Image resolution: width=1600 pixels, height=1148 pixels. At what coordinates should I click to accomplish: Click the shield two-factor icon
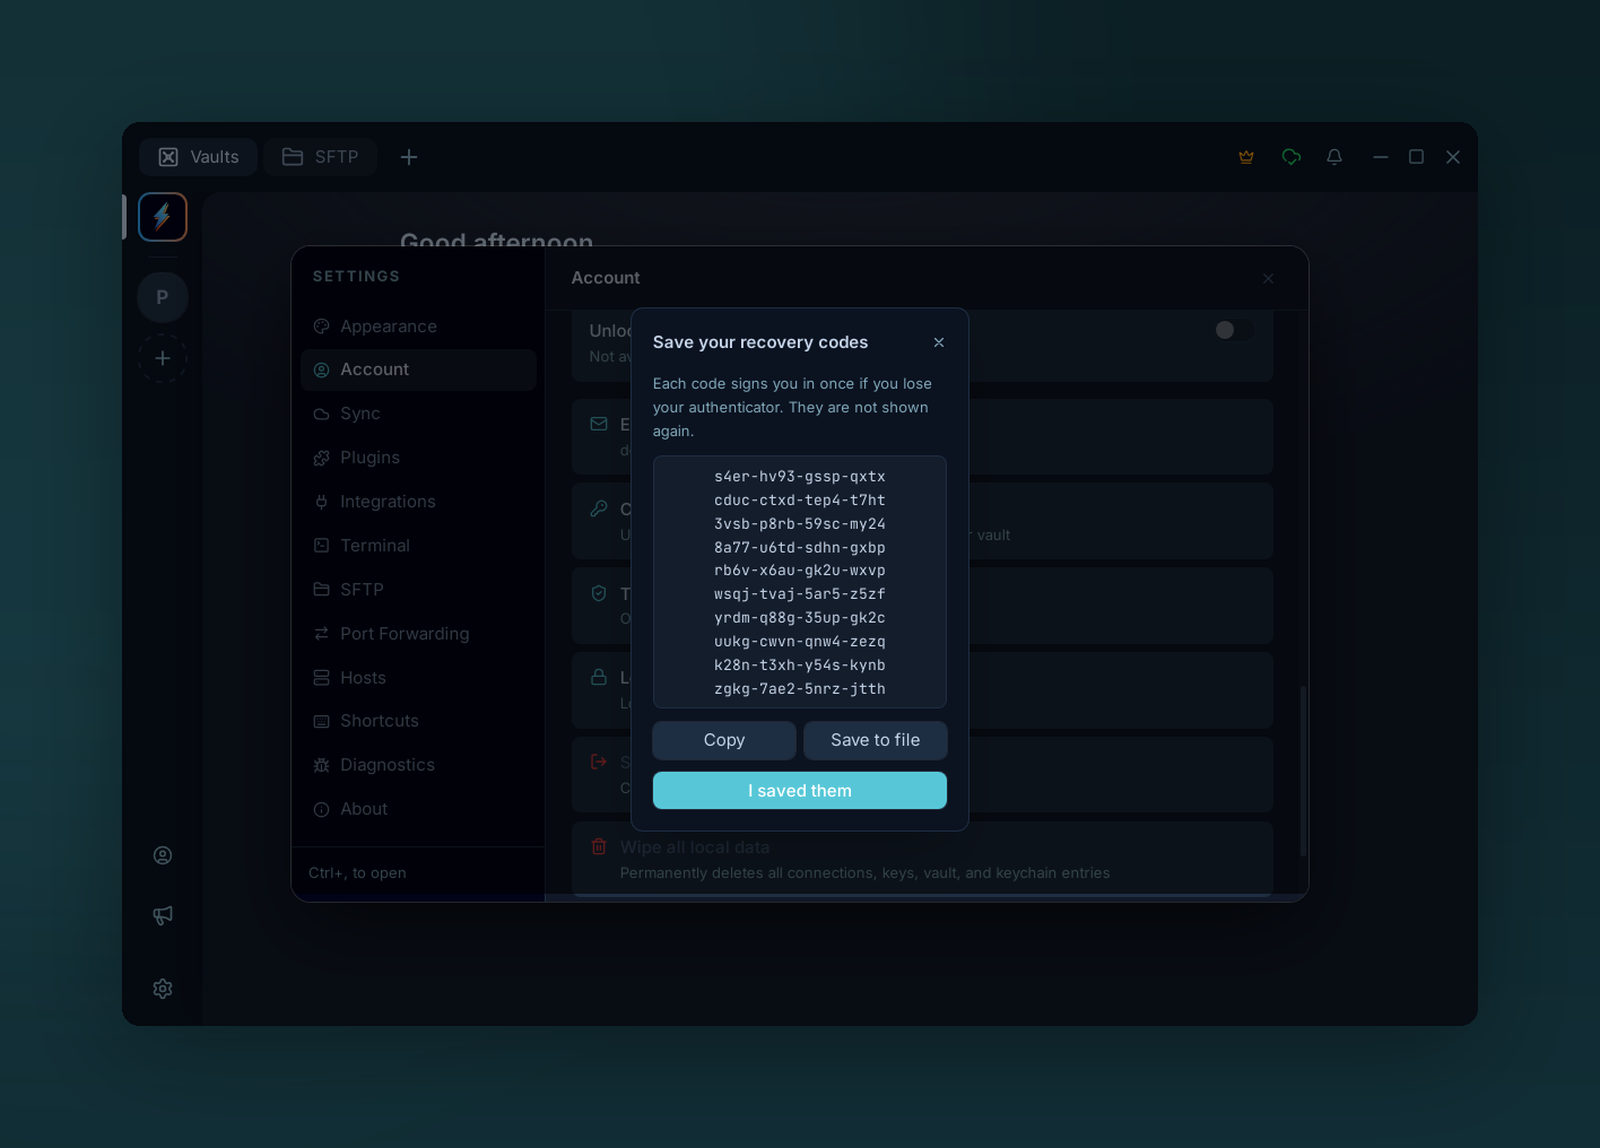(599, 593)
